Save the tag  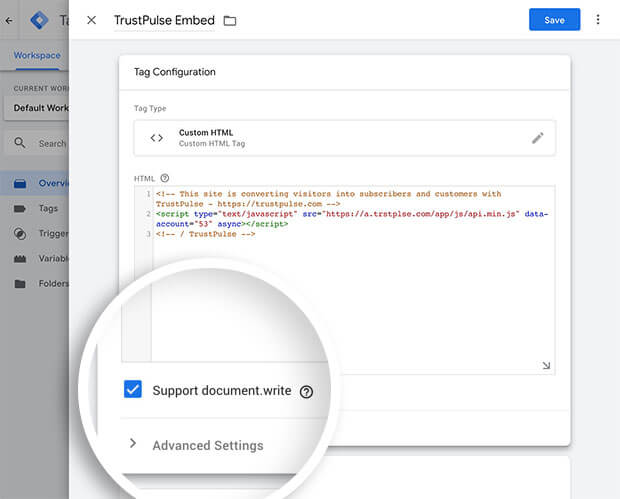pyautogui.click(x=554, y=19)
